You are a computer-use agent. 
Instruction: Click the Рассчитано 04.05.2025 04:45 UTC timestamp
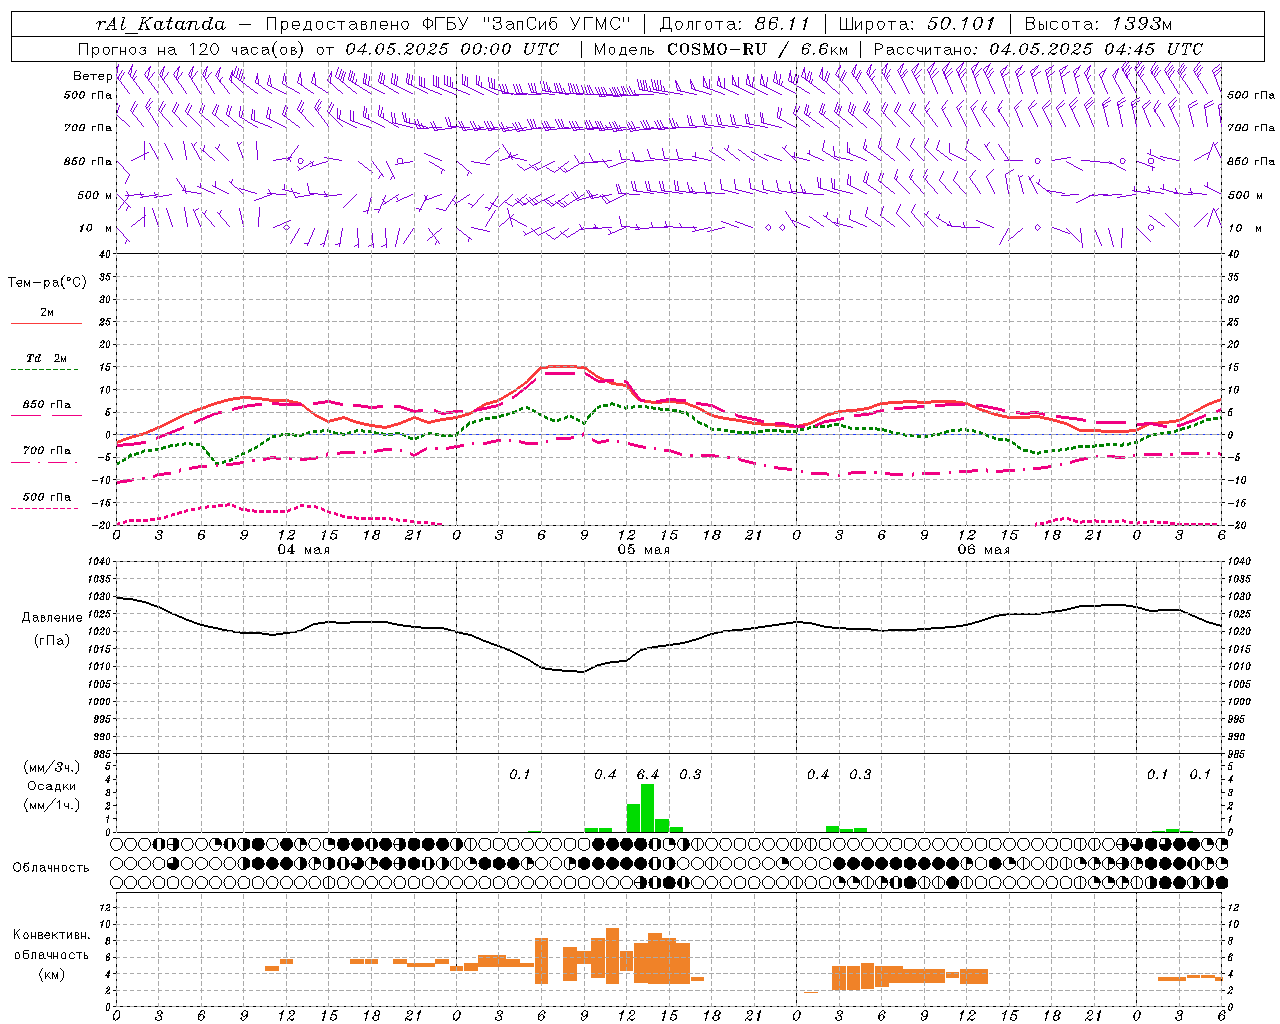point(1038,49)
